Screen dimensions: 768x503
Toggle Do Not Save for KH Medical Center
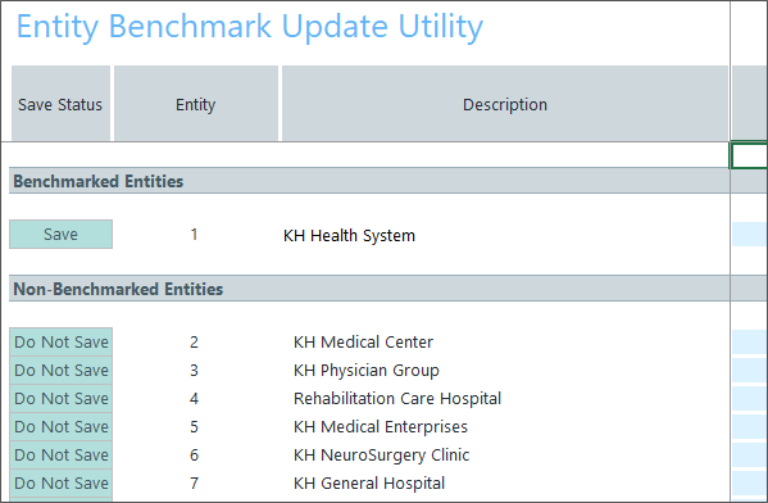[x=61, y=342]
